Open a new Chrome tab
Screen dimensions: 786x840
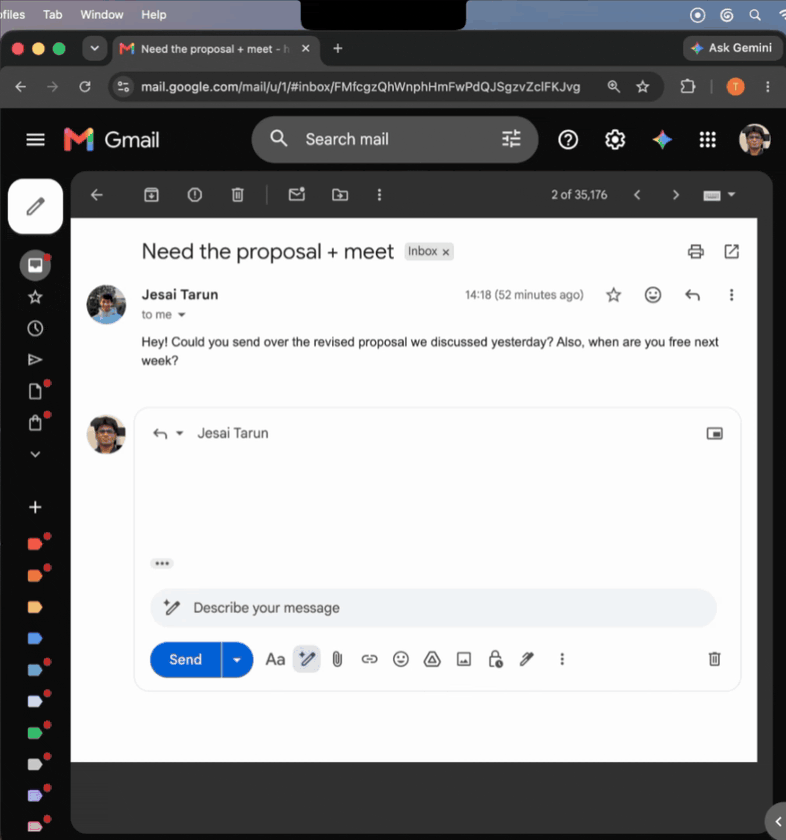[x=338, y=49]
